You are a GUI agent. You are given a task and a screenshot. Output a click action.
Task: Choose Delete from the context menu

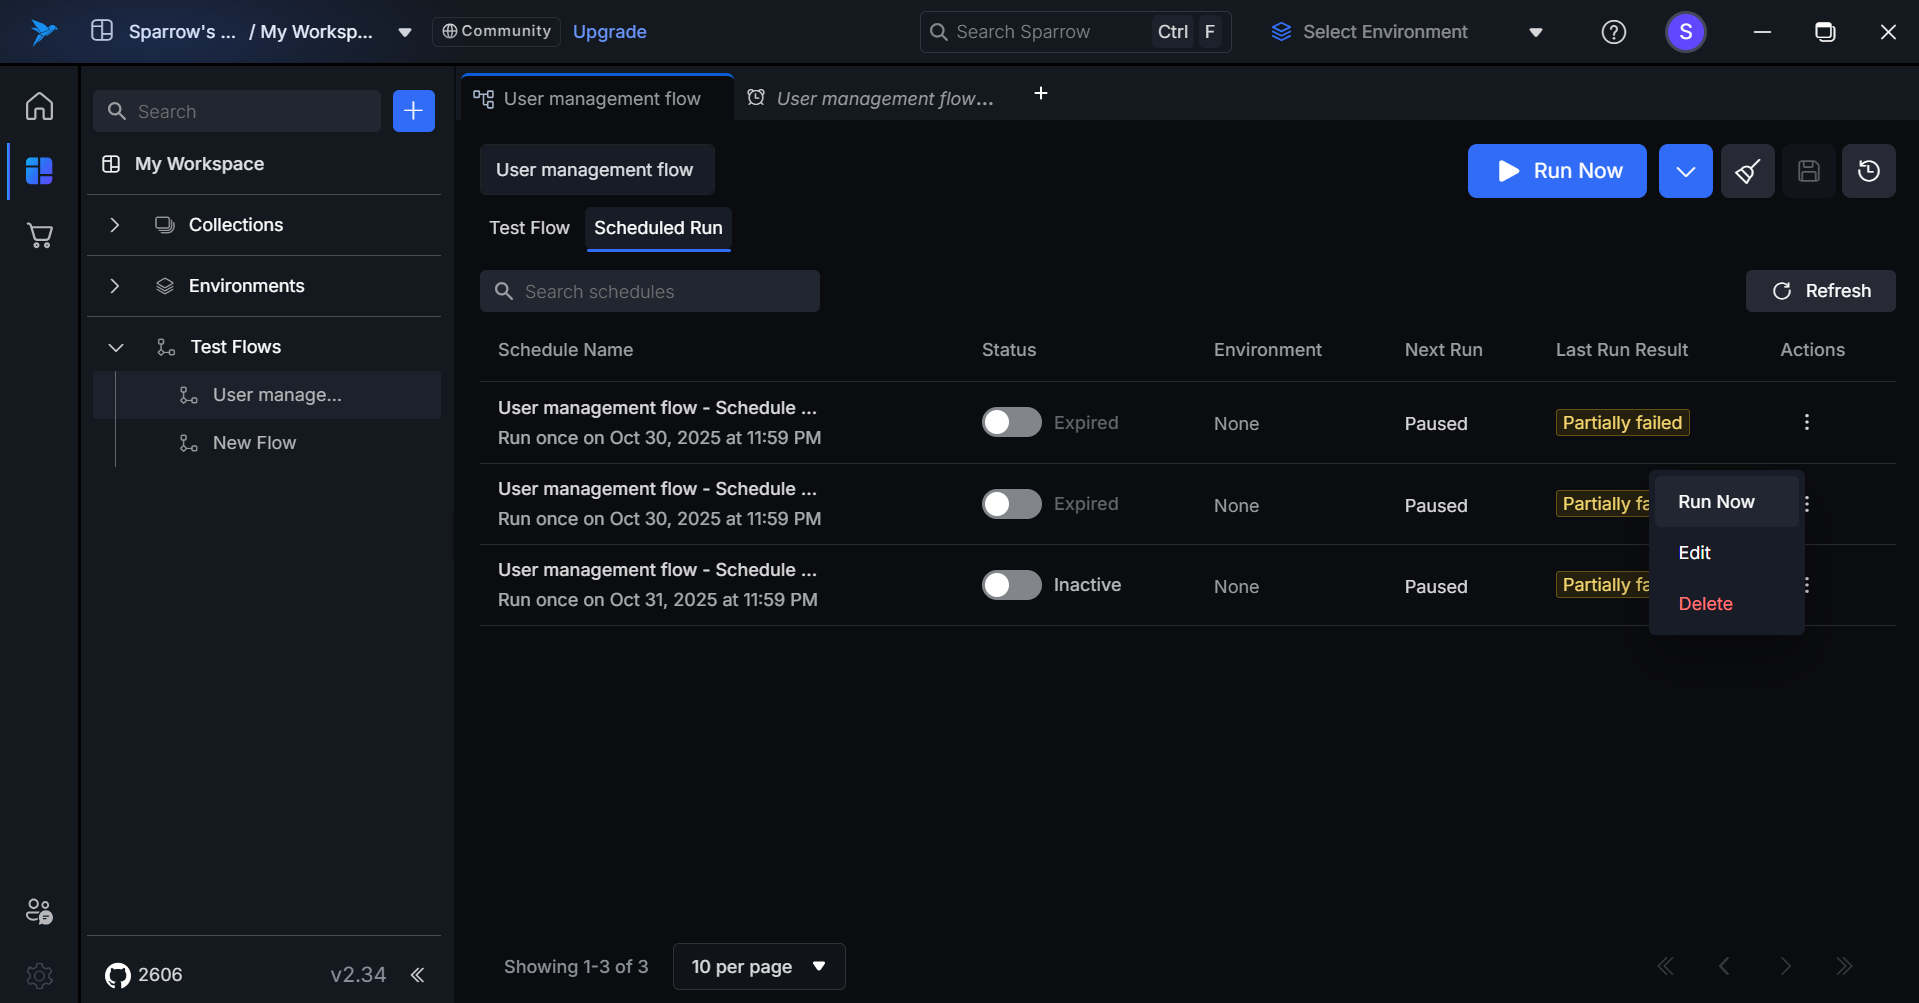click(x=1705, y=604)
